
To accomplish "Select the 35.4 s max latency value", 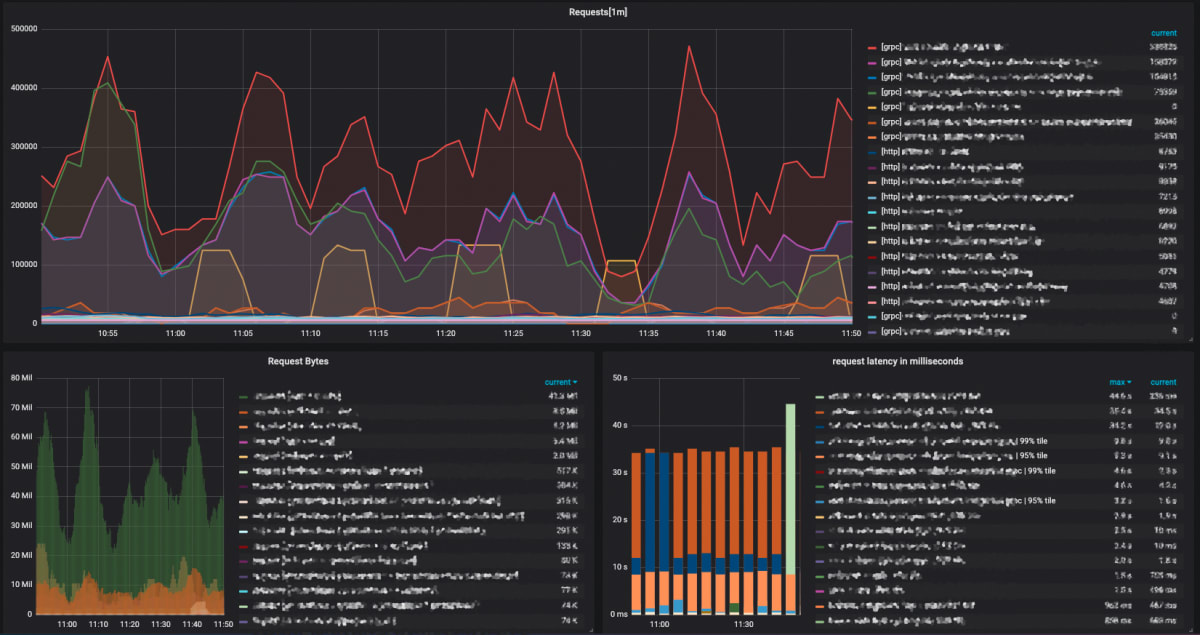I will (x=1119, y=412).
